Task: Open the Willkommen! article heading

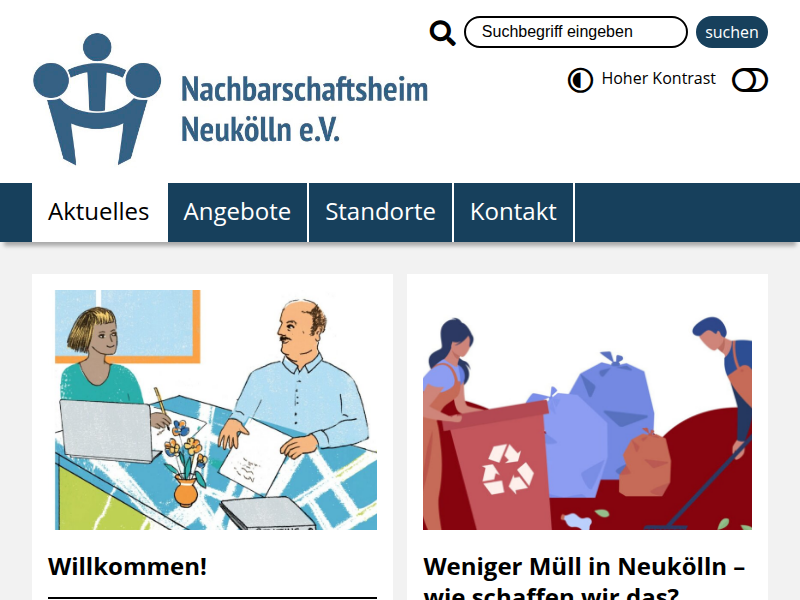Action: 128,566
